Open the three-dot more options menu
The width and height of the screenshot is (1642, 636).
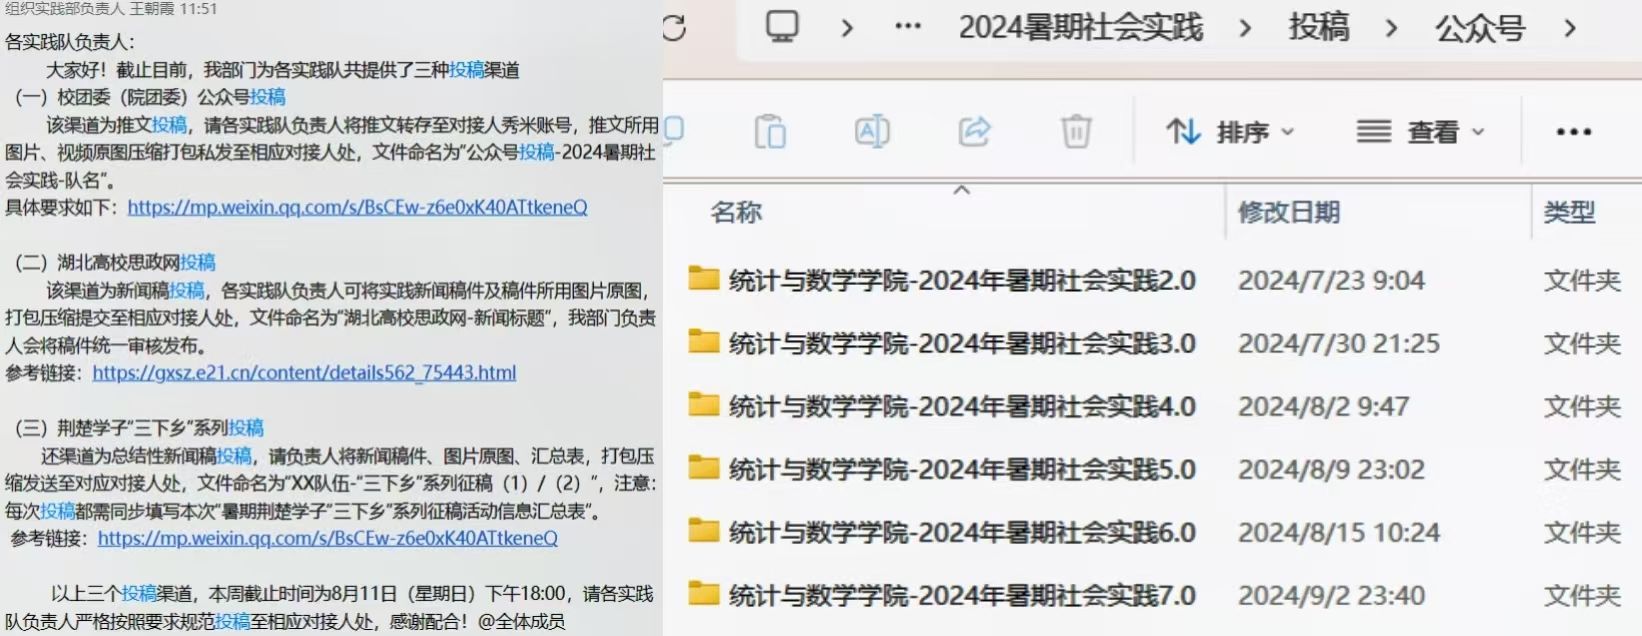(1573, 132)
